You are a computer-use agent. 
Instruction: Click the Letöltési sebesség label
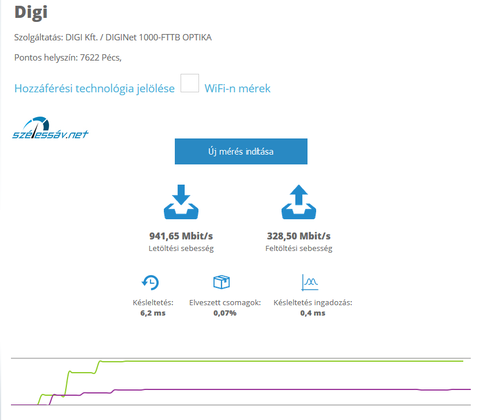[x=181, y=248]
